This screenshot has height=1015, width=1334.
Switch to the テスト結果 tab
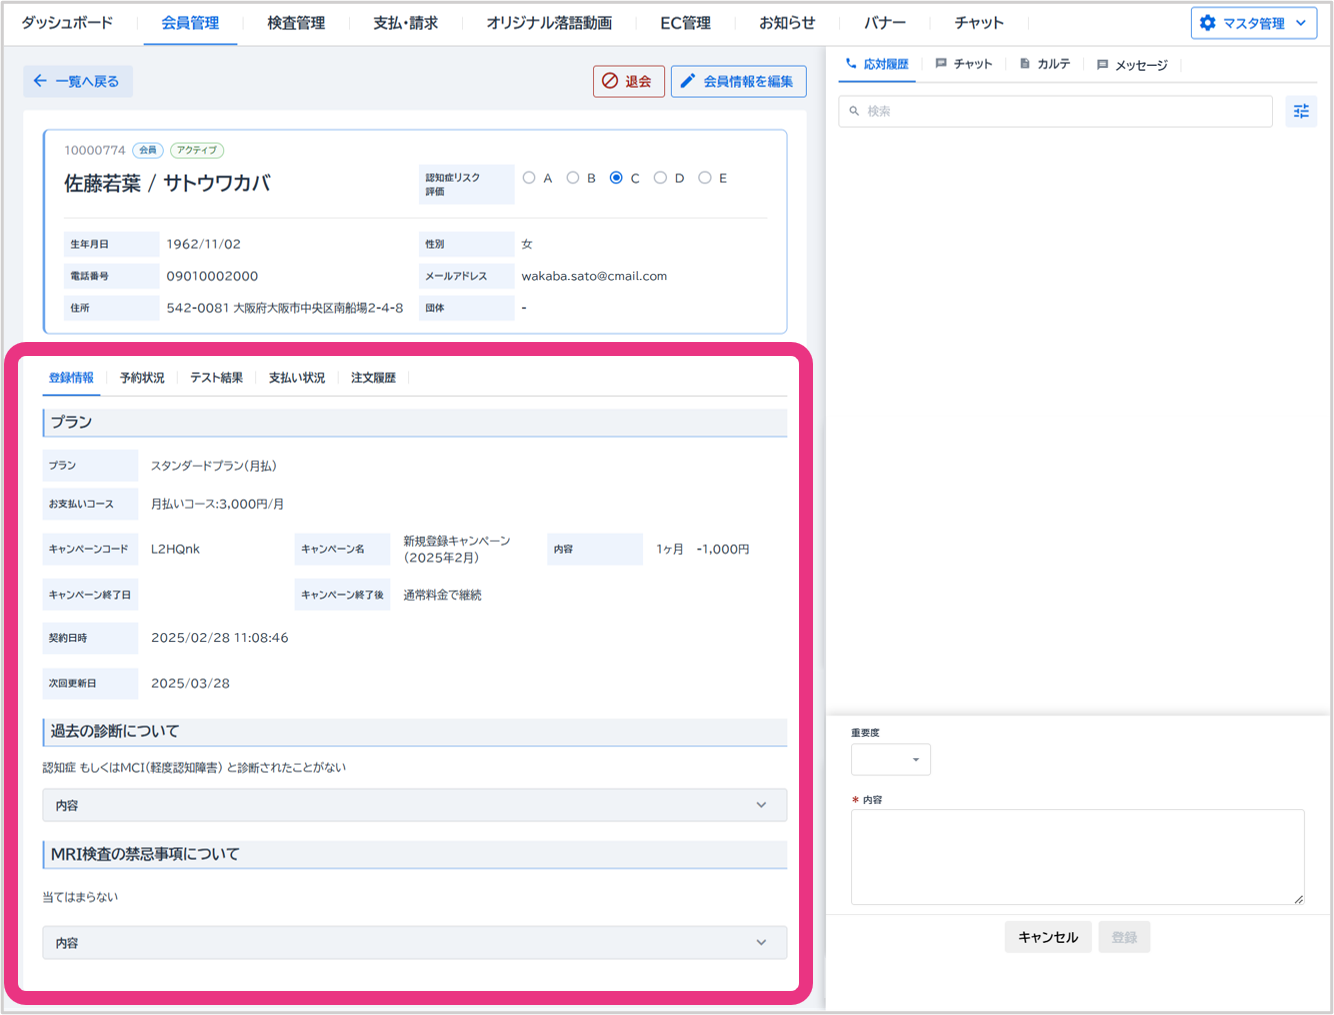tap(216, 378)
